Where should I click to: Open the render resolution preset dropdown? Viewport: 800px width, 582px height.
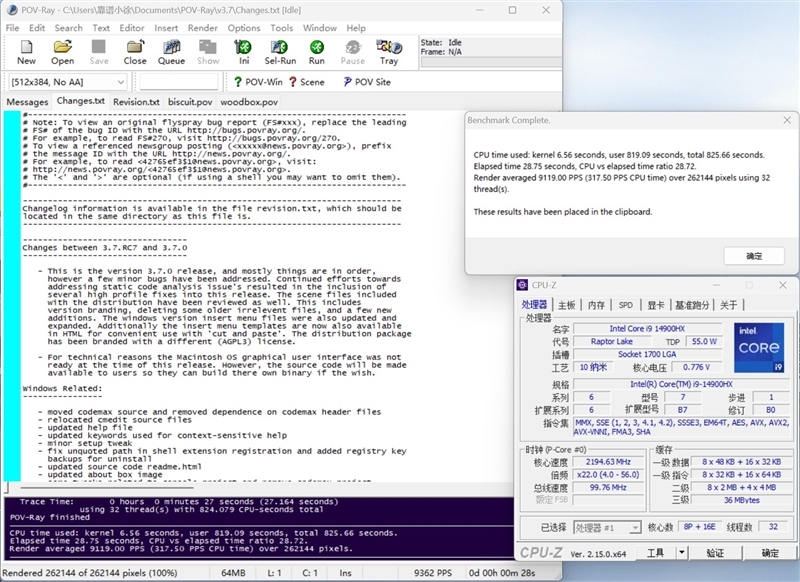(68, 82)
